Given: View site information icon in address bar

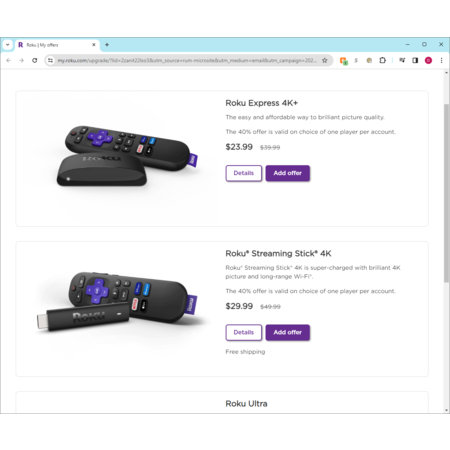Looking at the screenshot, I should [x=50, y=60].
